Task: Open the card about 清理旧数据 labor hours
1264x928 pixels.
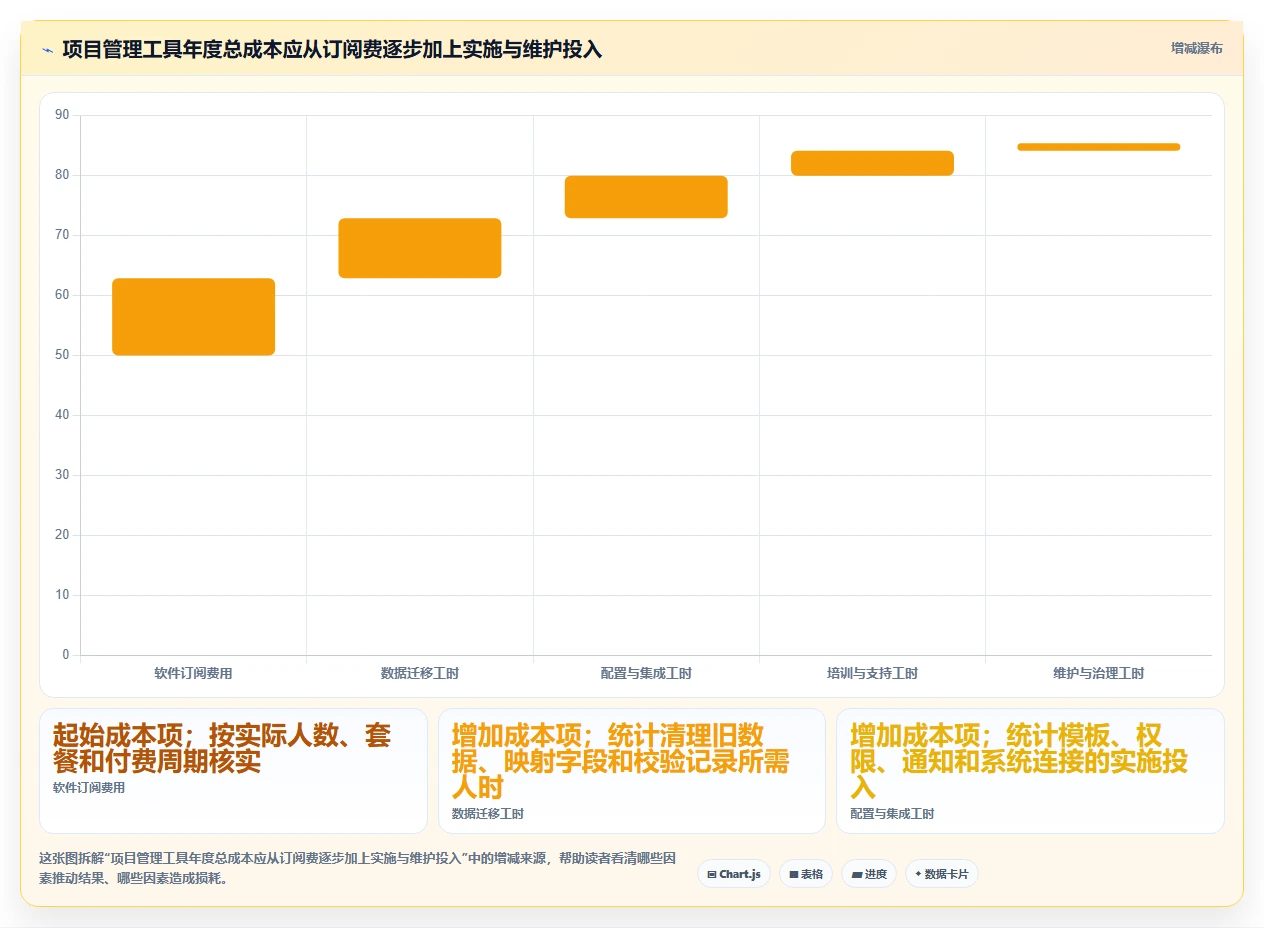Action: point(632,771)
